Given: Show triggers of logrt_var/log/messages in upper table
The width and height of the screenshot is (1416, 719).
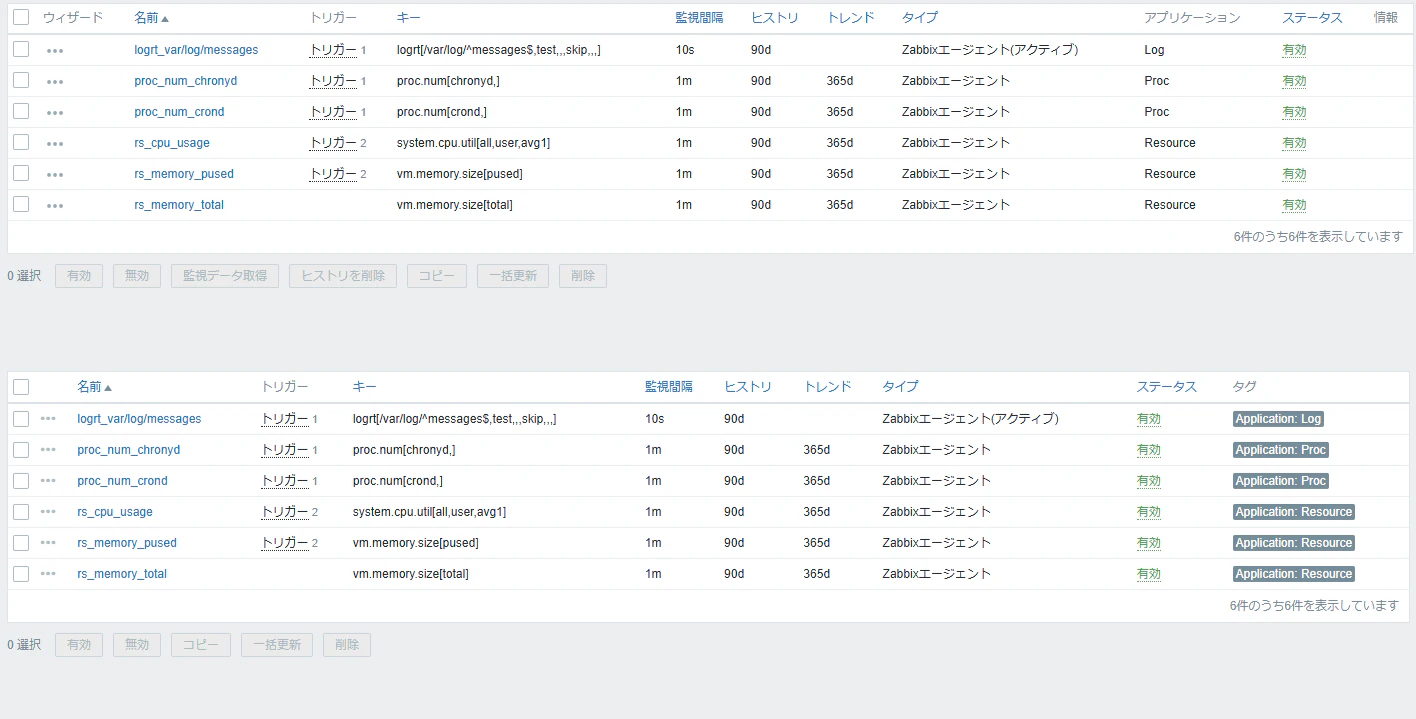Looking at the screenshot, I should [333, 49].
